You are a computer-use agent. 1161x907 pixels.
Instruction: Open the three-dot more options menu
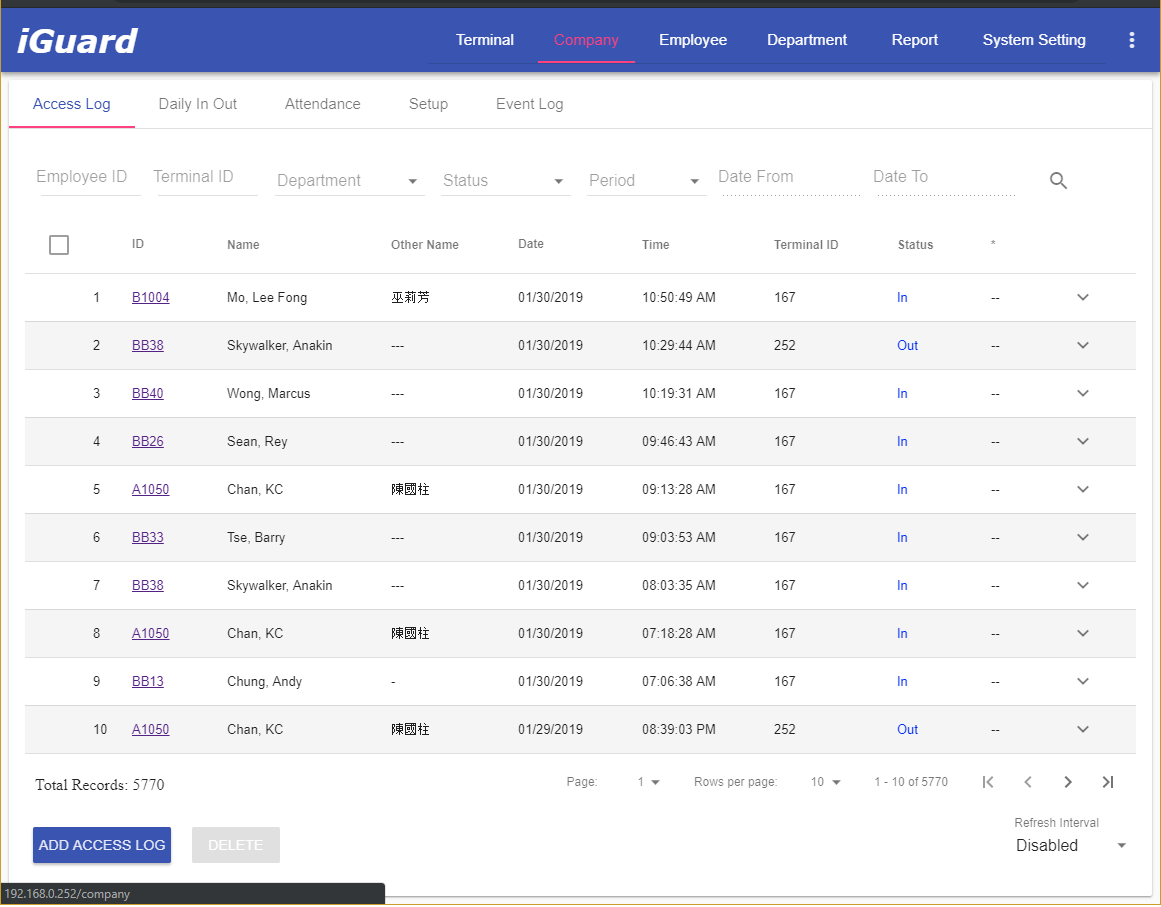[1131, 40]
